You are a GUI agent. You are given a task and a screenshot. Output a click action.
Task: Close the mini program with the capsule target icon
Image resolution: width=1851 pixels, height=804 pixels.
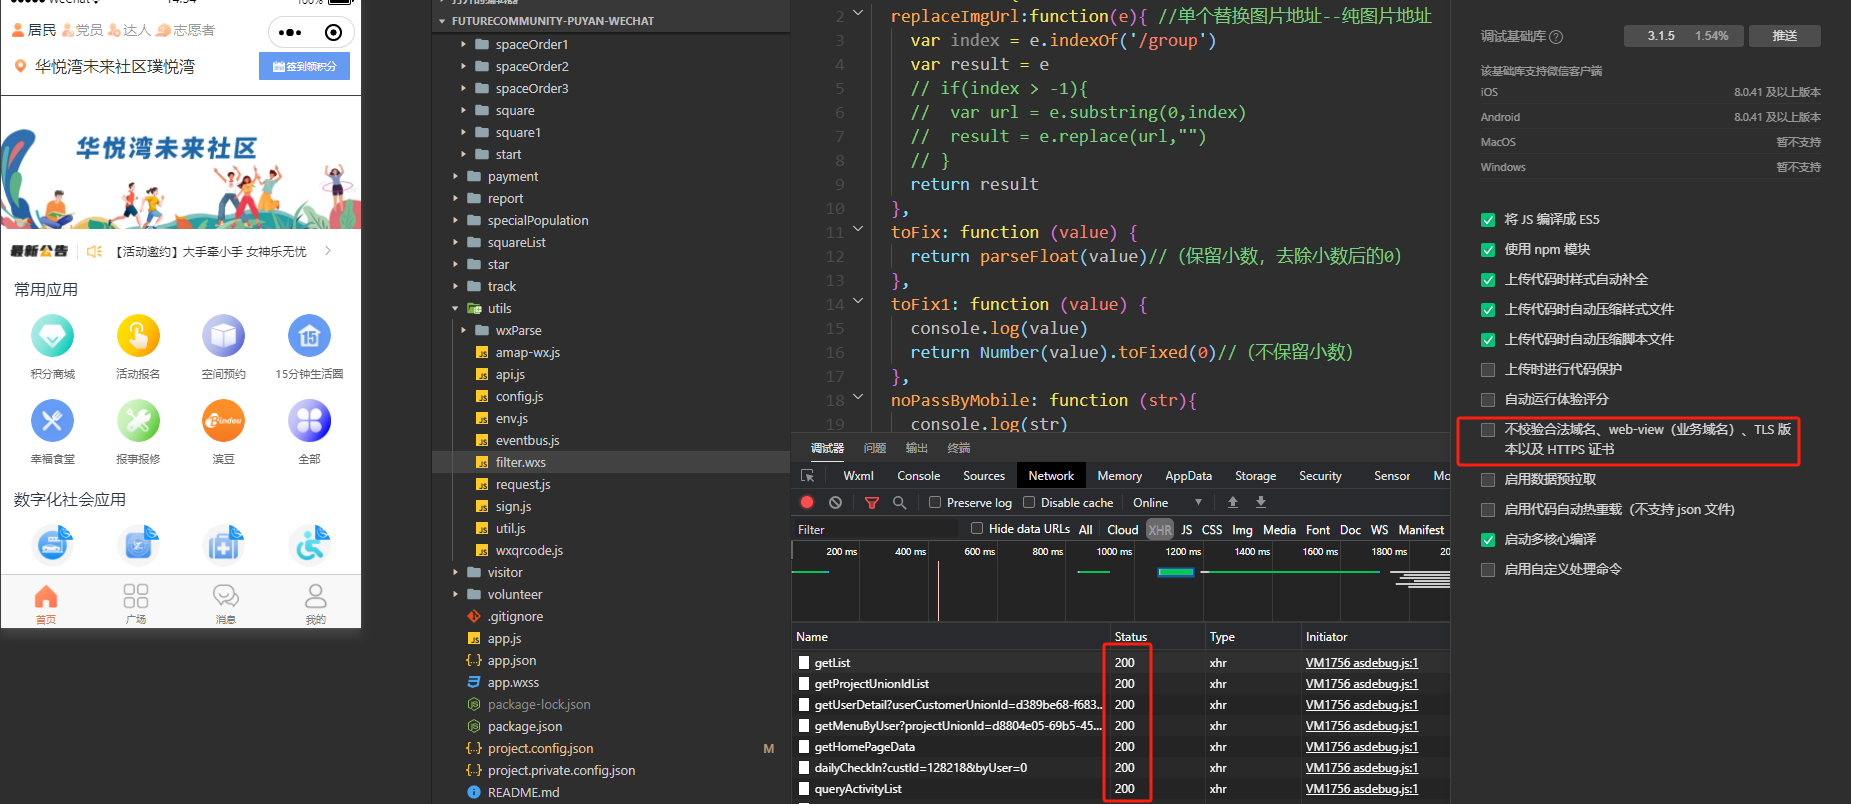(x=334, y=32)
